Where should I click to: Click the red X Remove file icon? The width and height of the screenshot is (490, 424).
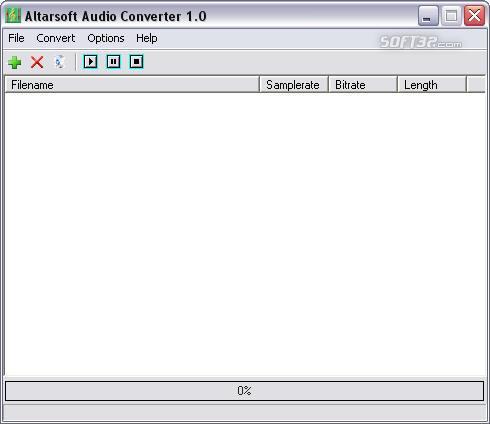[37, 62]
